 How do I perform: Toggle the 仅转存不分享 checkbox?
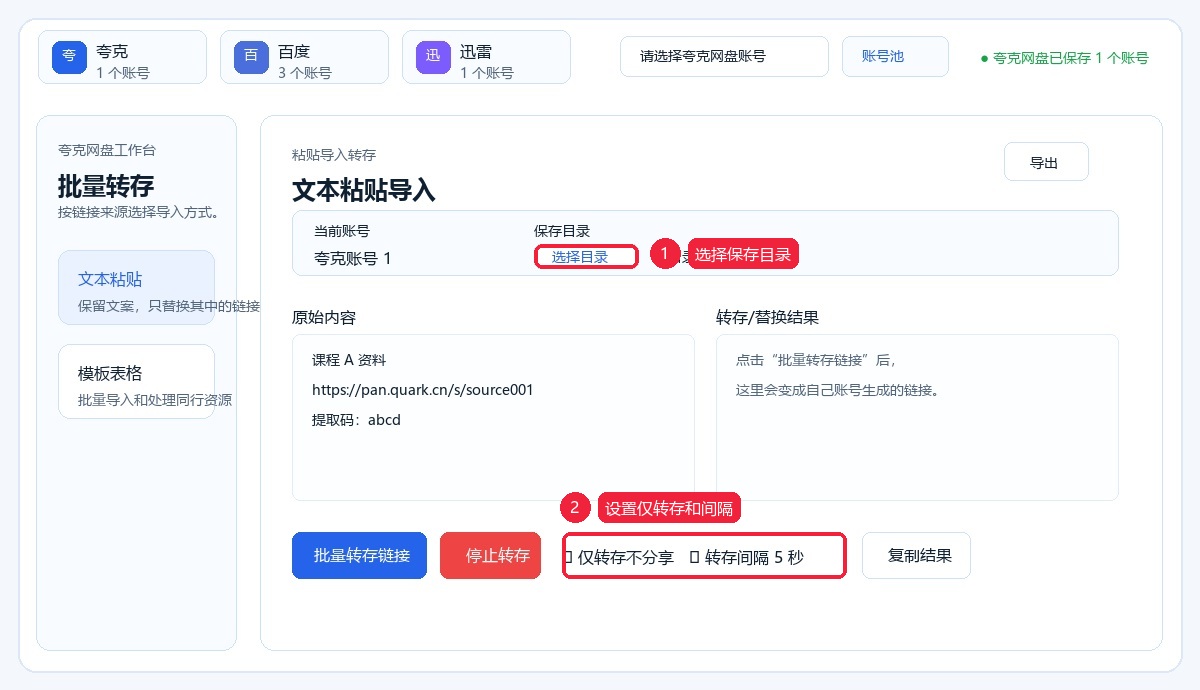click(570, 557)
